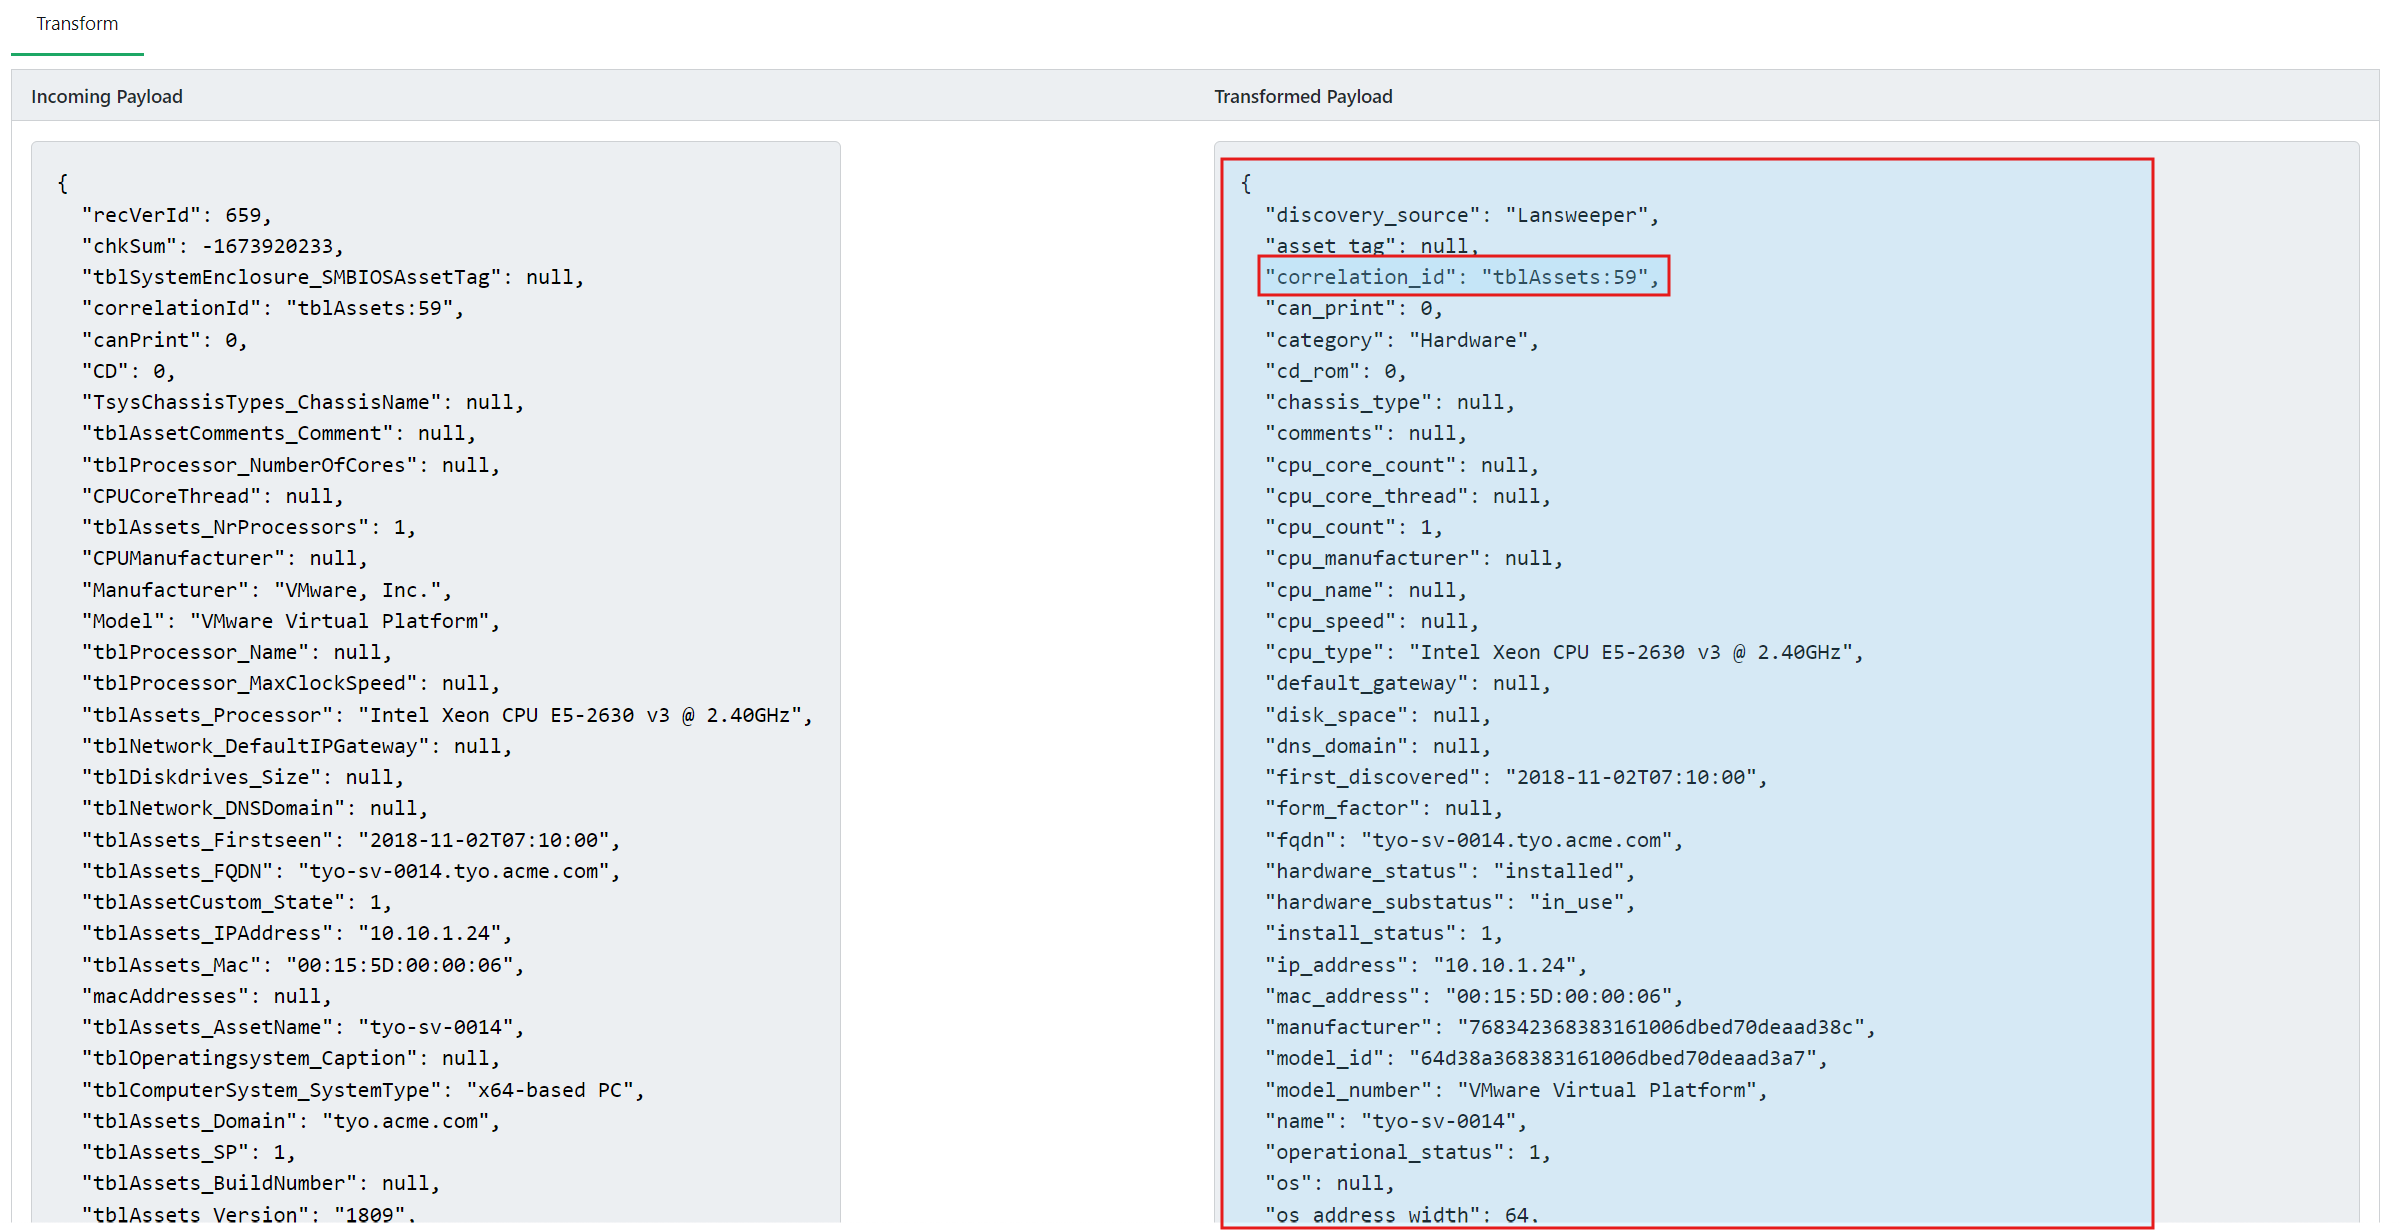
Task: Click the tblProcessor_MaxClockSpeed line
Action: click(x=291, y=683)
